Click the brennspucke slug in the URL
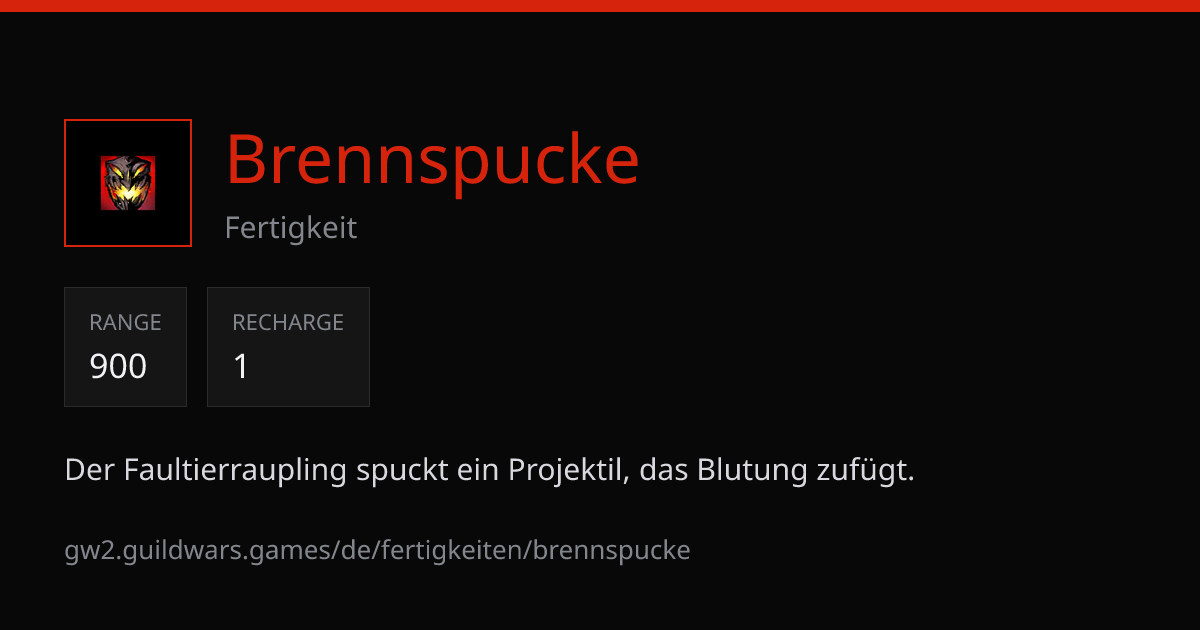The width and height of the screenshot is (1200, 630). coord(612,550)
